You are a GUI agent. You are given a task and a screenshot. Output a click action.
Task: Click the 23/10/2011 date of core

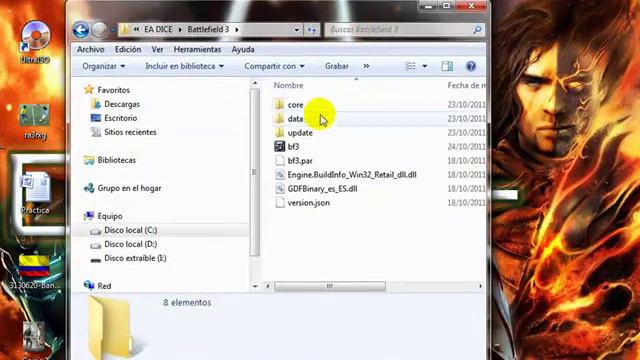coord(467,104)
